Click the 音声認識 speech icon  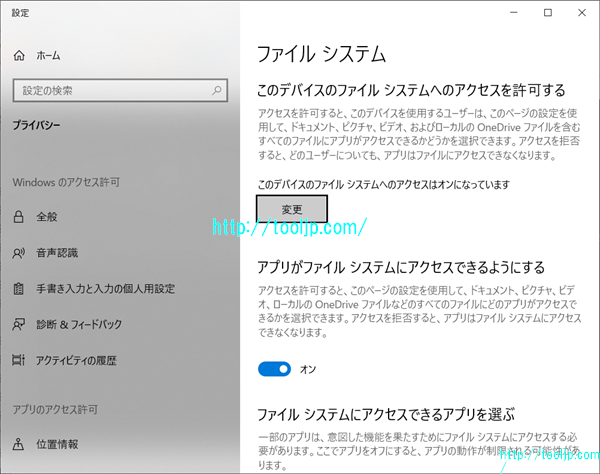click(x=18, y=253)
